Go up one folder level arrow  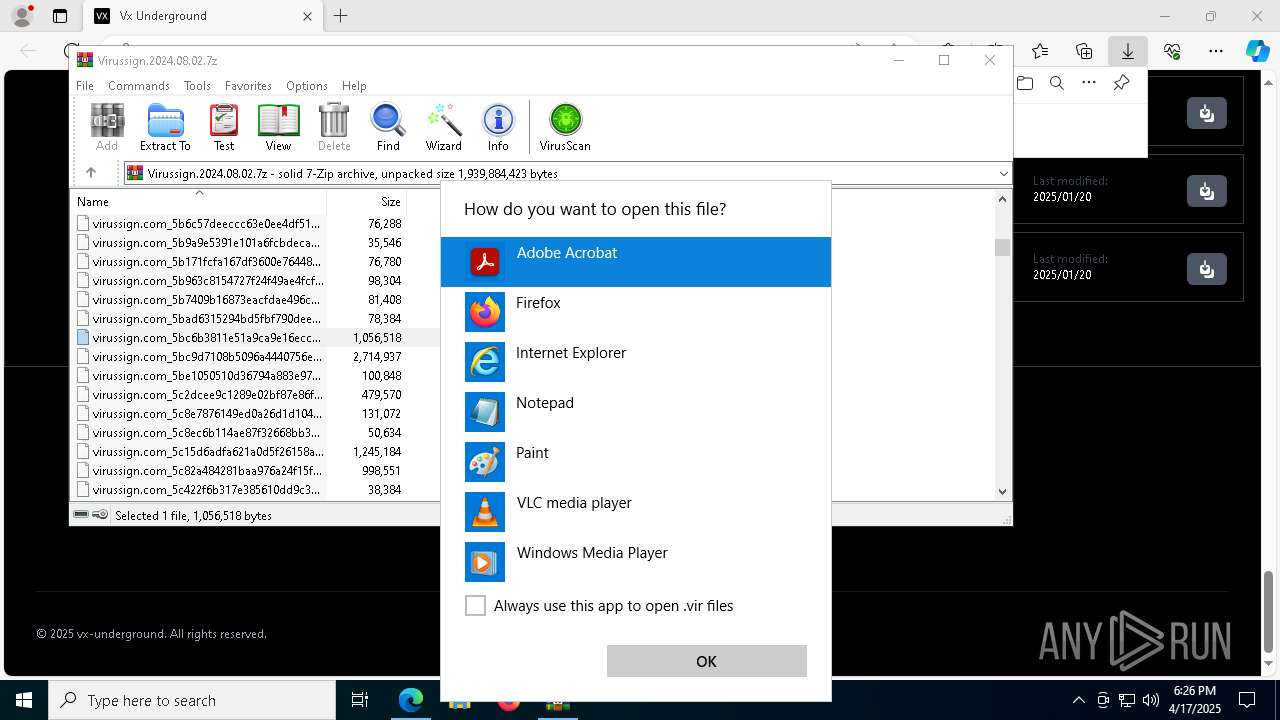pos(91,173)
